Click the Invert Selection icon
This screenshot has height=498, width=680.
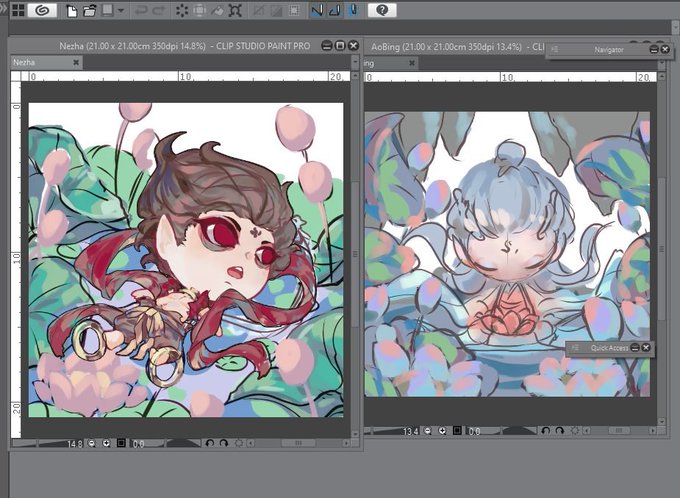(276, 11)
